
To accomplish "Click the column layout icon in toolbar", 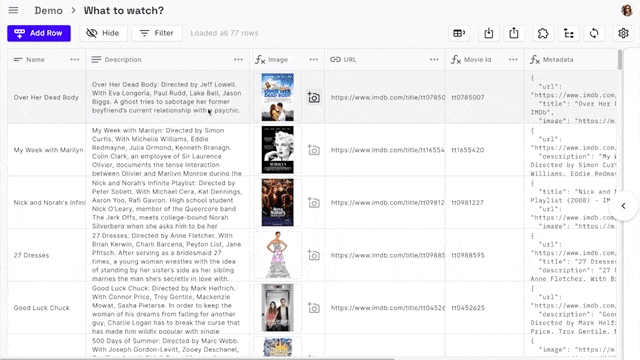I will (x=459, y=33).
